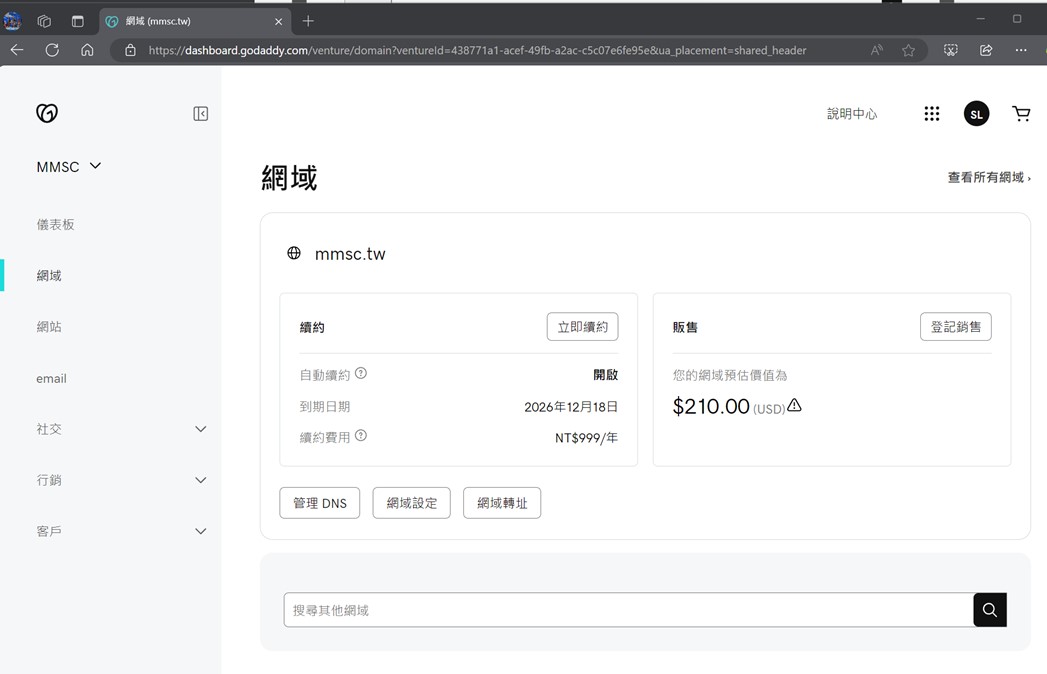Click the browser screenshot icon

coord(950,50)
